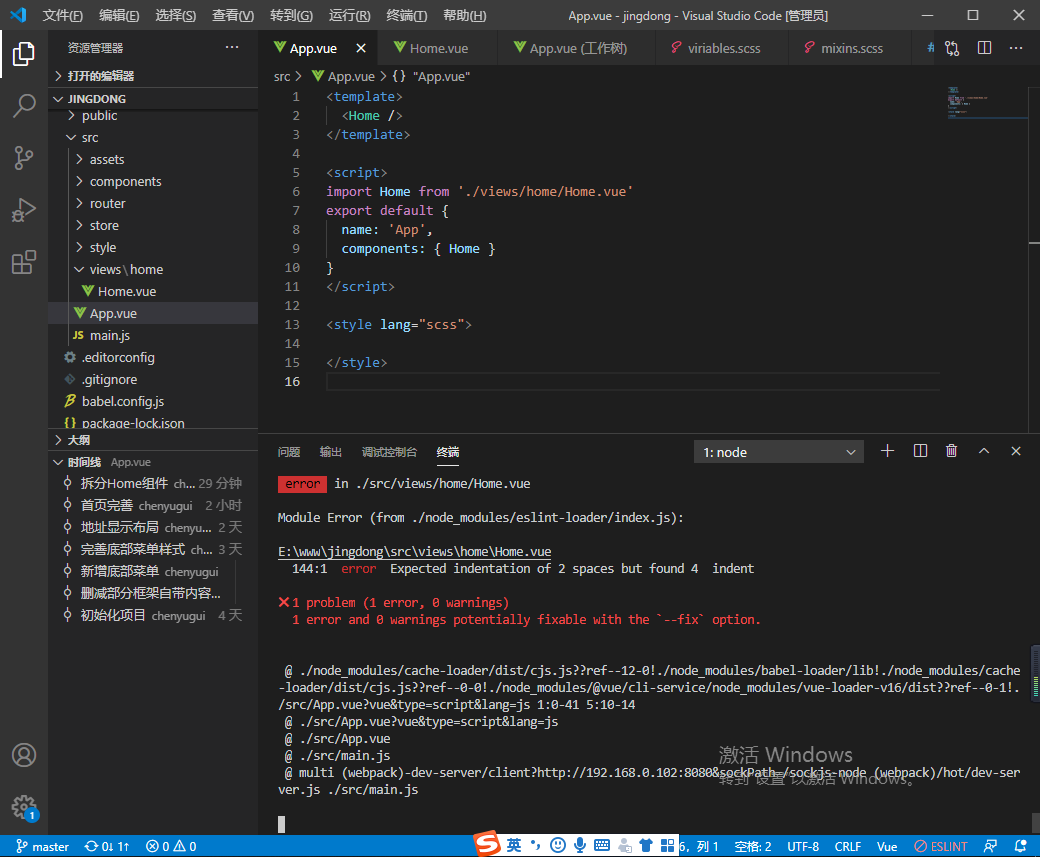Viewport: 1040px width, 857px height.
Task: Switch to the mixins.scss tab
Action: (851, 48)
